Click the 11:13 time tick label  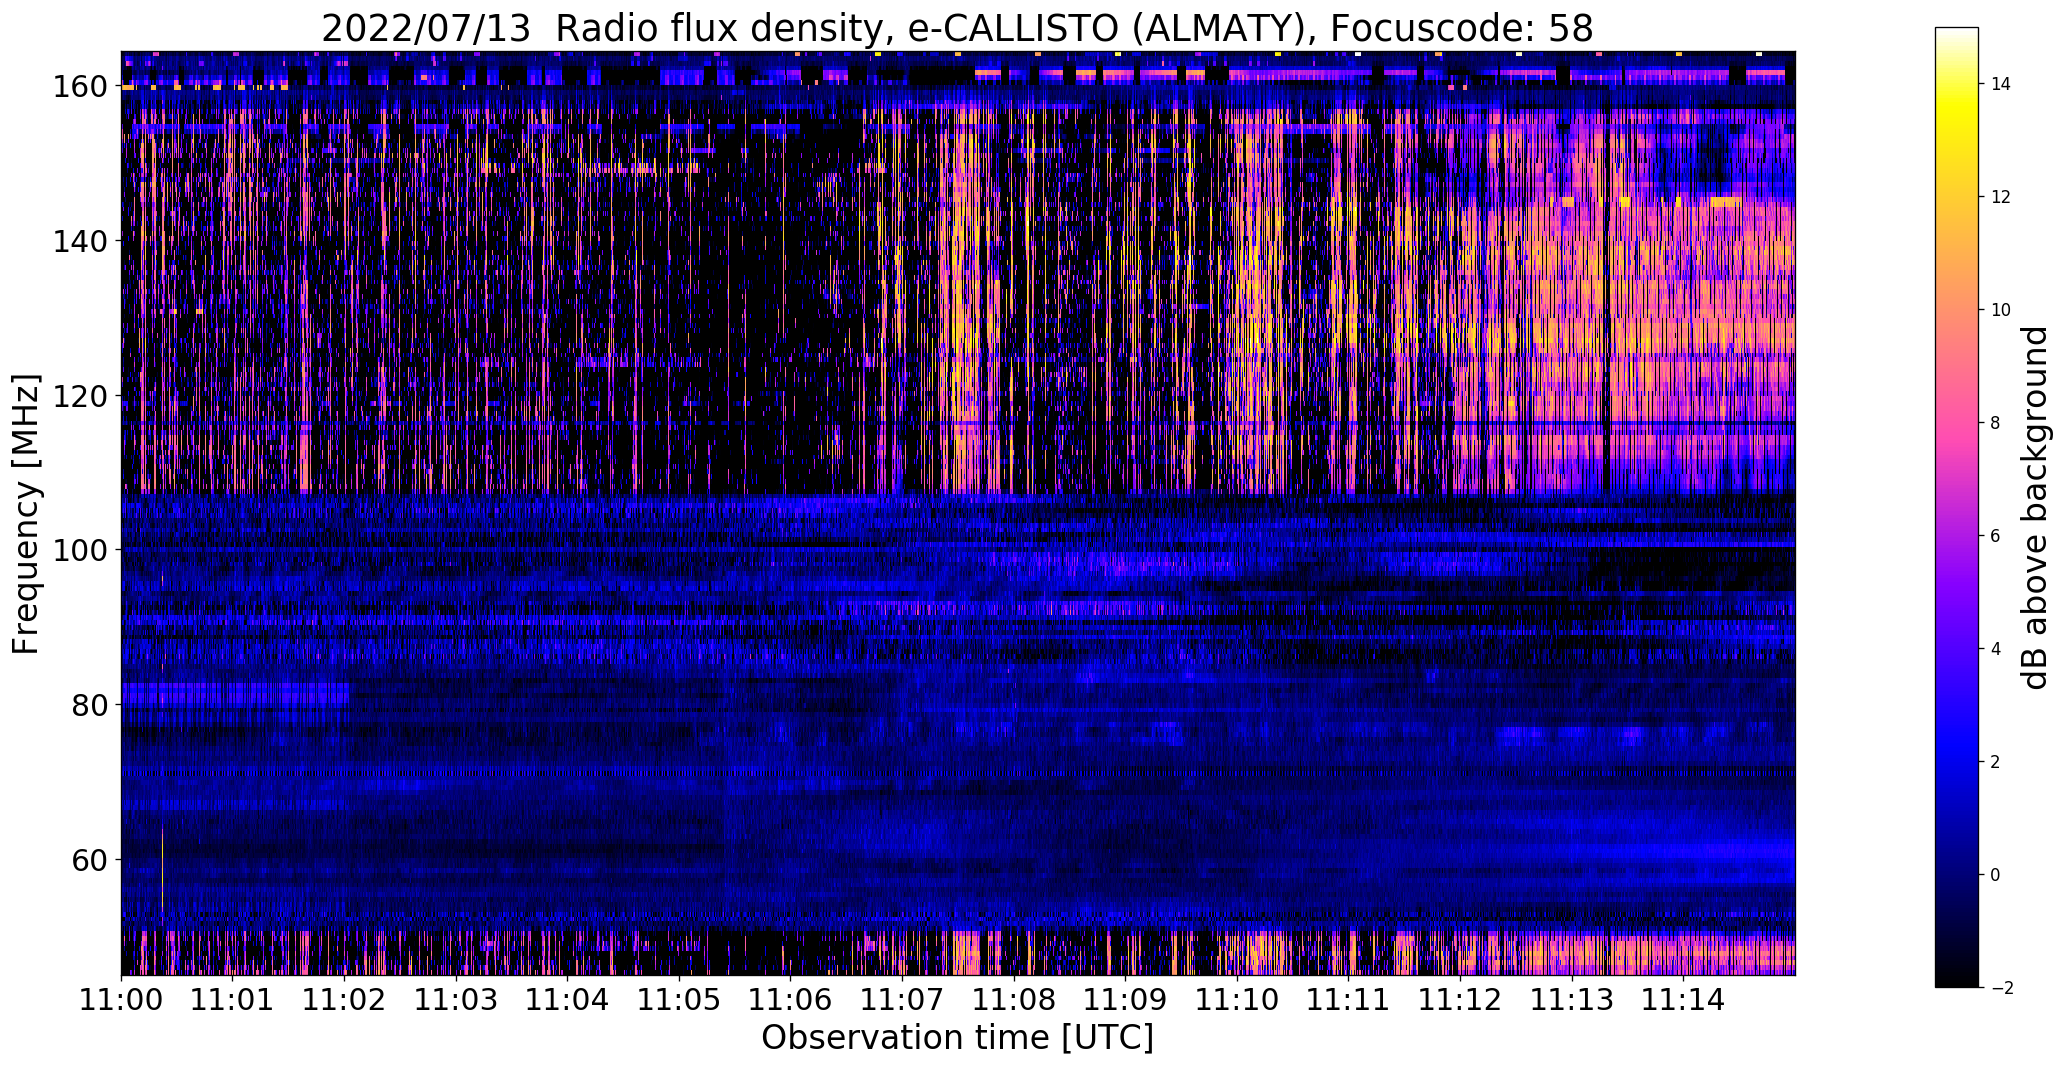(1572, 998)
